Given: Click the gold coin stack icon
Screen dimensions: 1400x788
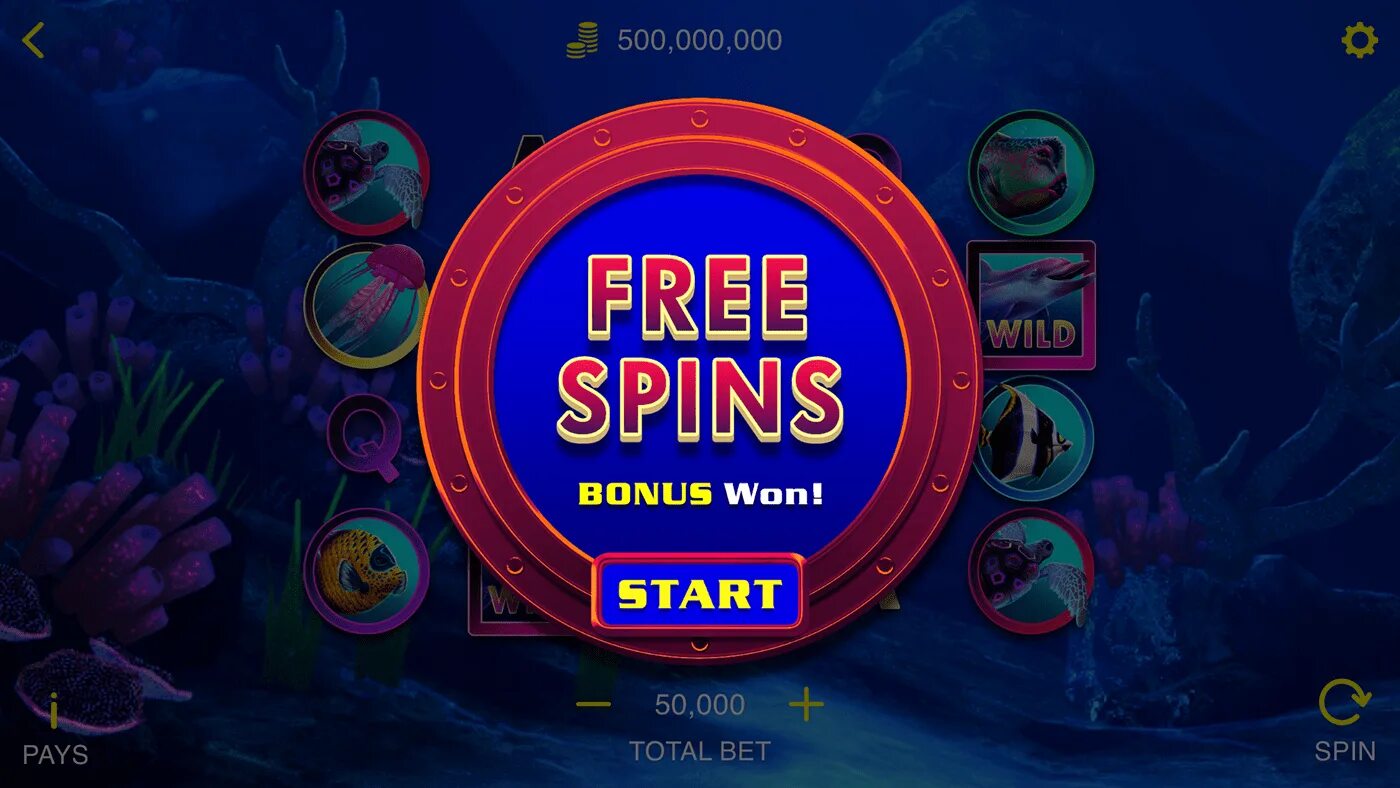Looking at the screenshot, I should 582,41.
